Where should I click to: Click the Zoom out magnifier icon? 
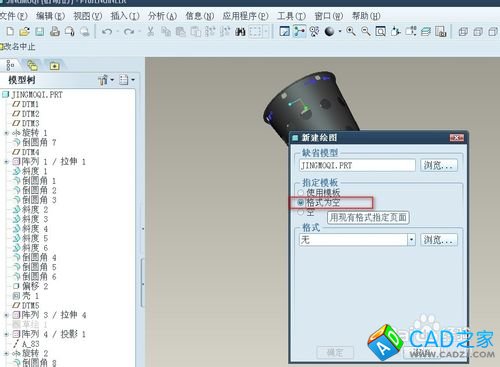tap(366, 32)
